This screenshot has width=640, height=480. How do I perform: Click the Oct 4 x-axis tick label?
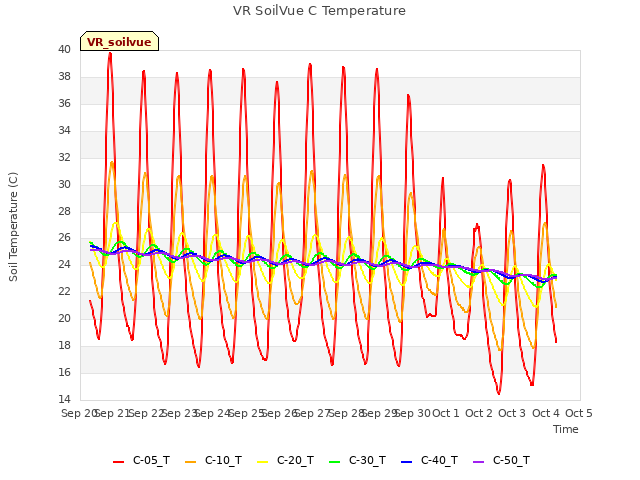[546, 413]
